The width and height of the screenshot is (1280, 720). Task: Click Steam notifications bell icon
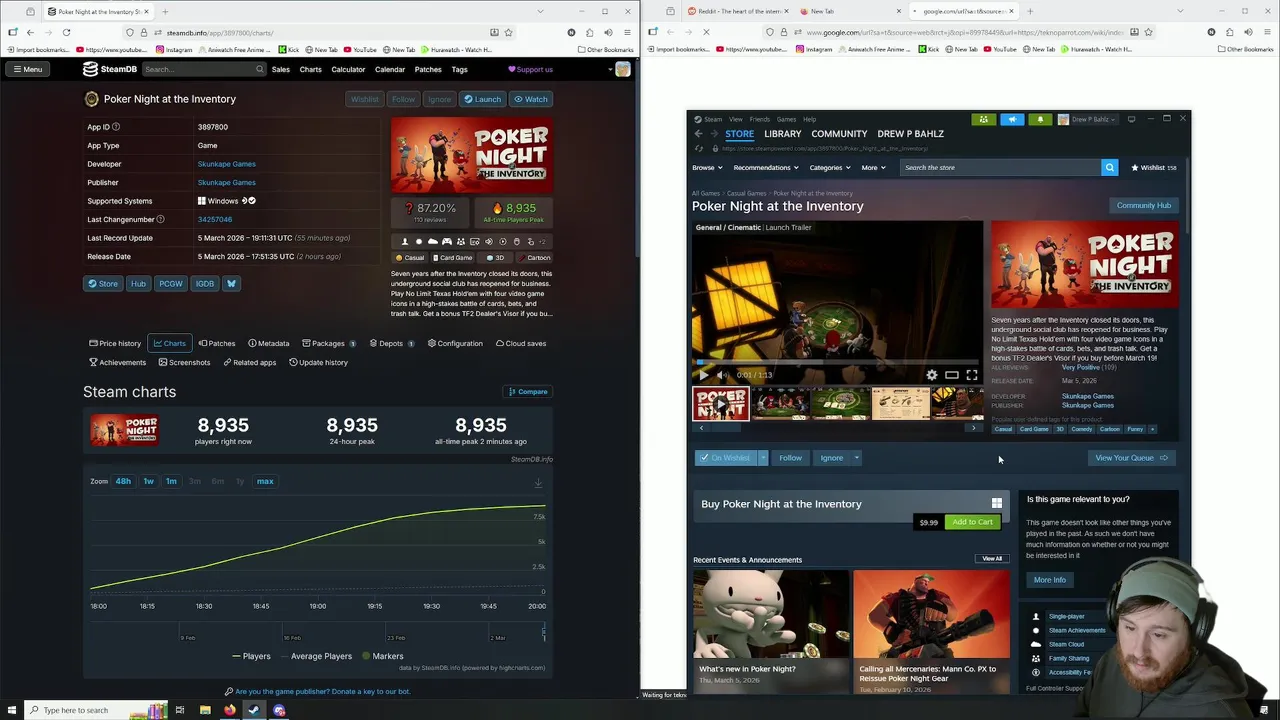tap(1040, 119)
